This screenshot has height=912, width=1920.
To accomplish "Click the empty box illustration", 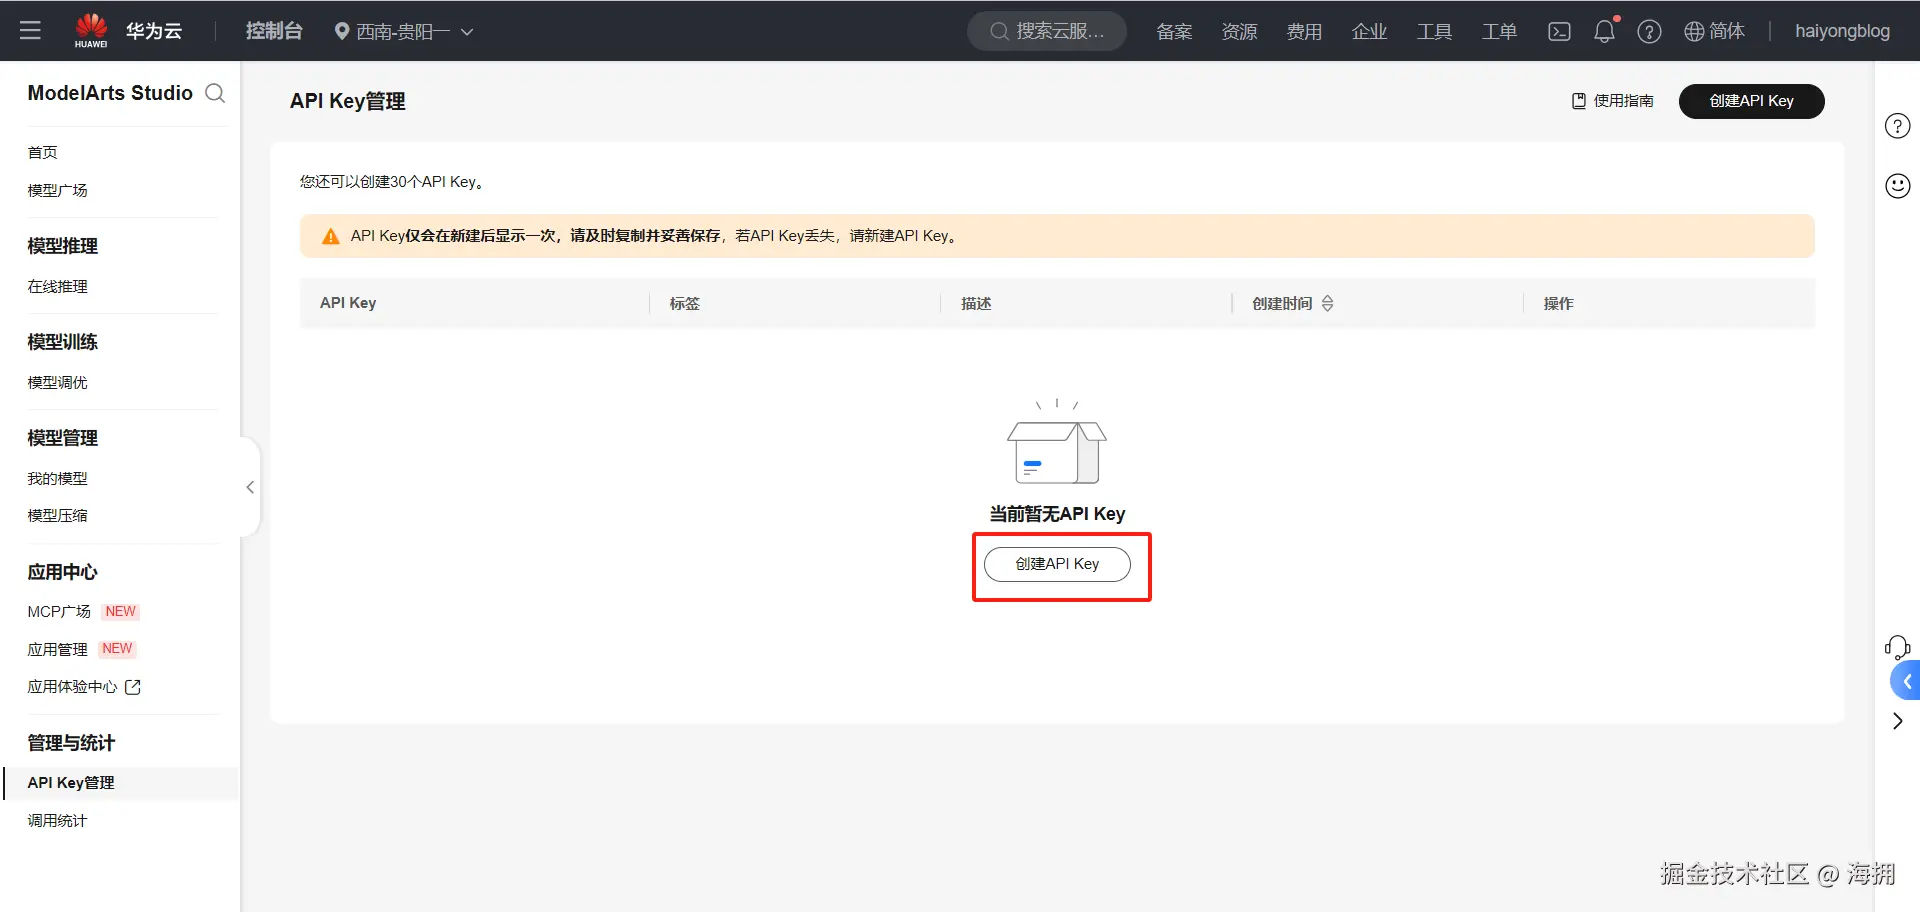I will click(1056, 443).
